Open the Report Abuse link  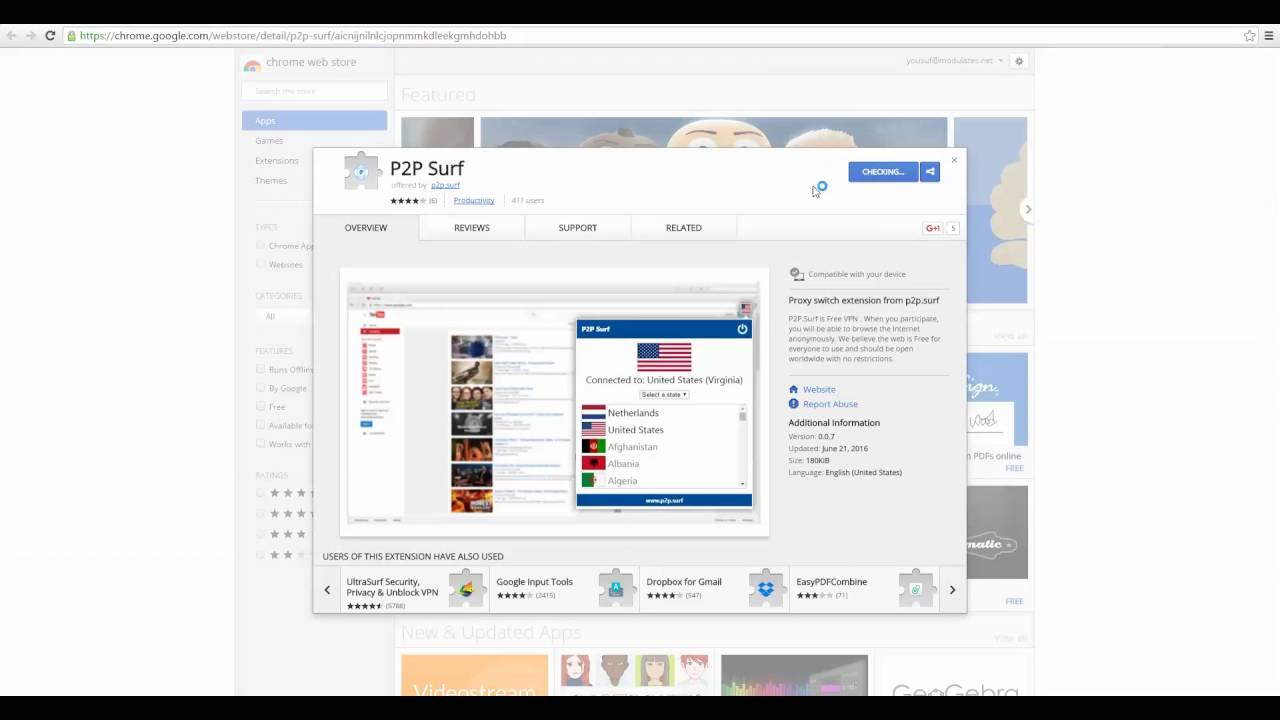tap(831, 404)
